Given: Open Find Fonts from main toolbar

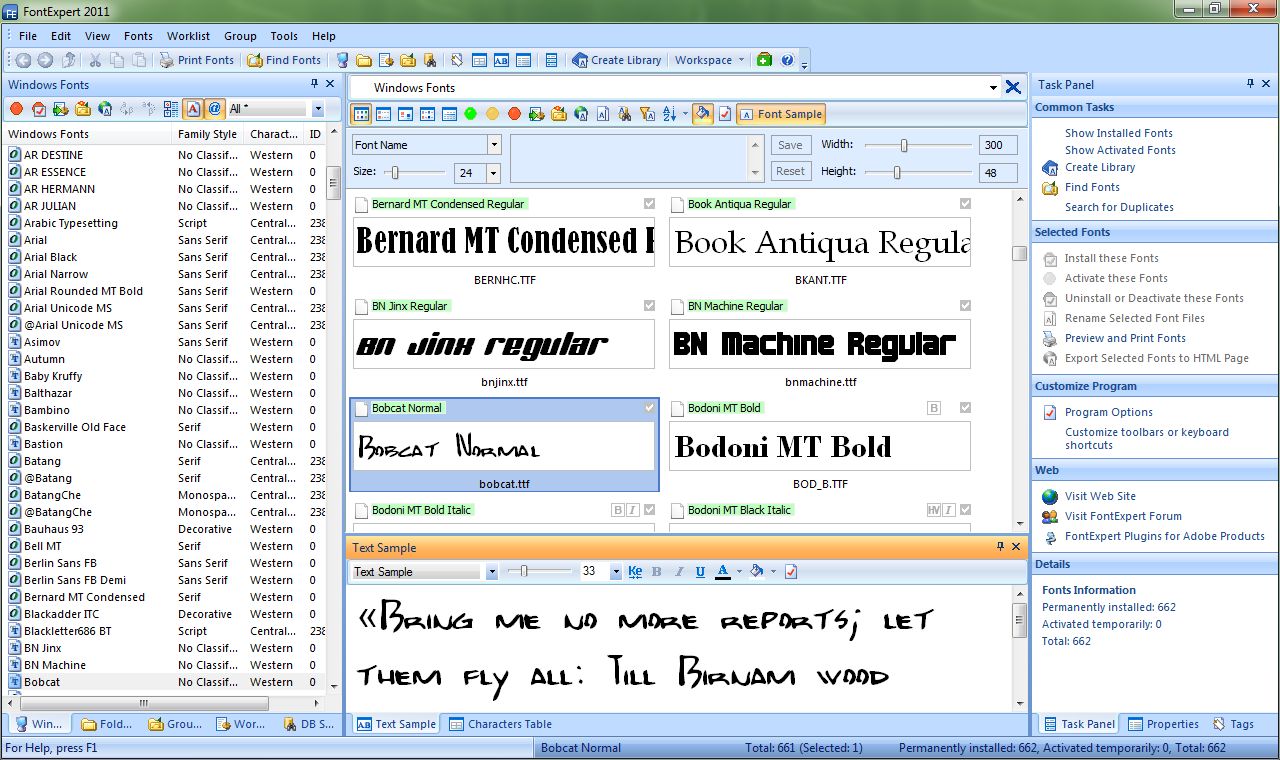Looking at the screenshot, I should click(284, 60).
